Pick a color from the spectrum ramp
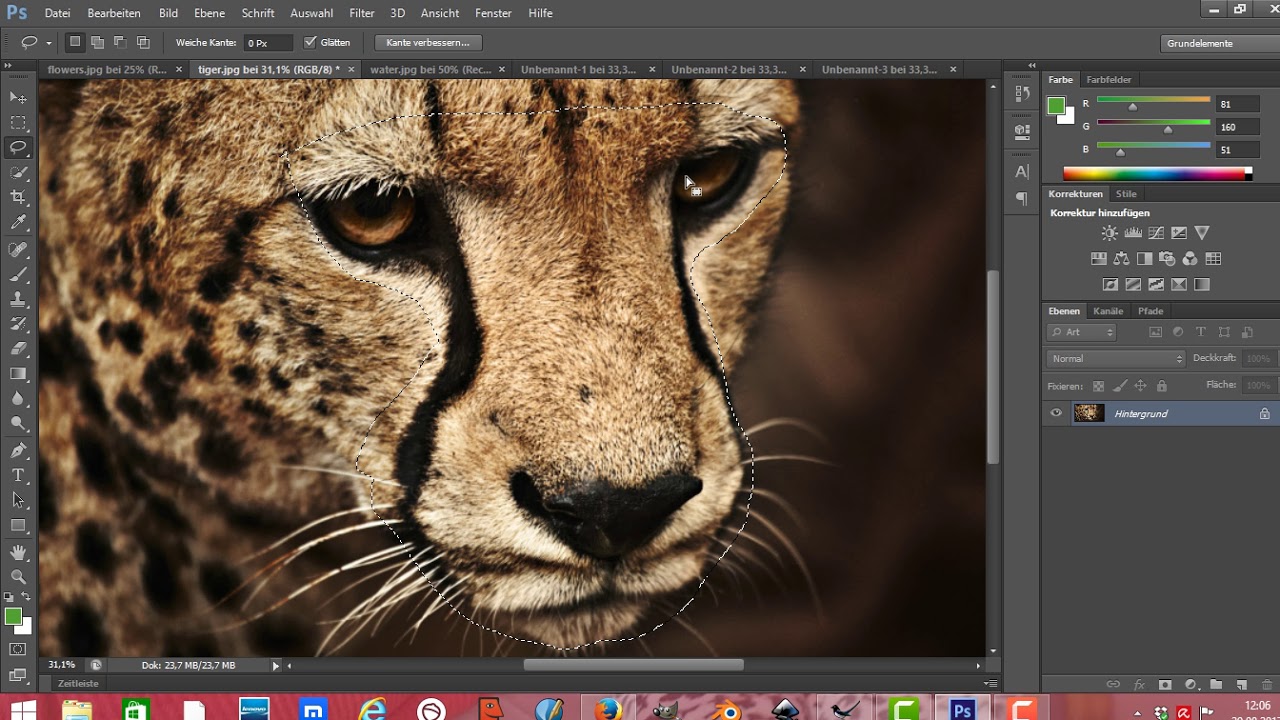Screen dimensions: 1280x720 pyautogui.click(x=1157, y=174)
